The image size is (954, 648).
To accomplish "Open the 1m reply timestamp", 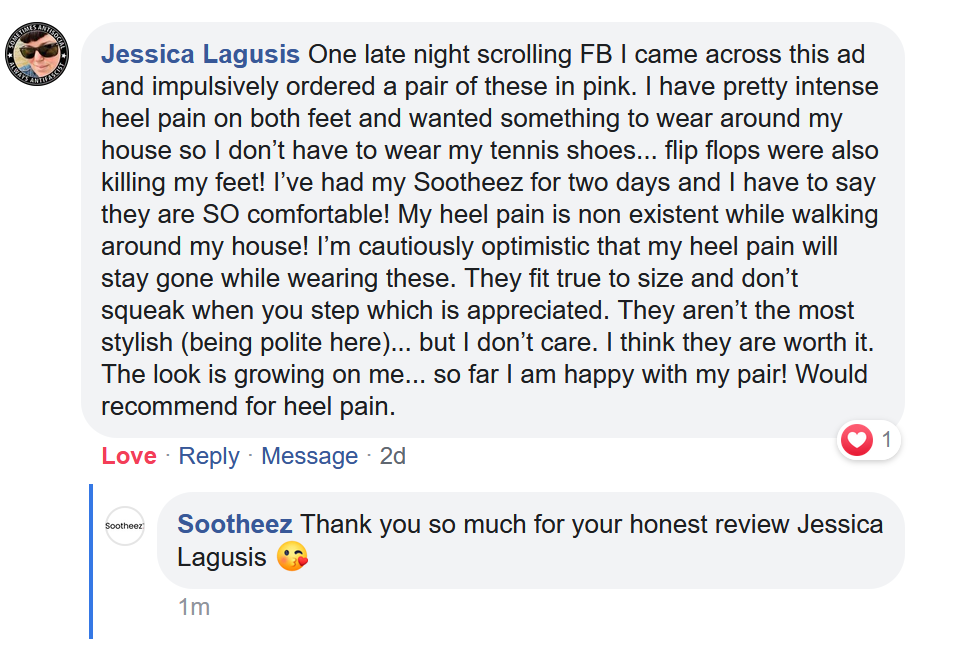I will [193, 606].
